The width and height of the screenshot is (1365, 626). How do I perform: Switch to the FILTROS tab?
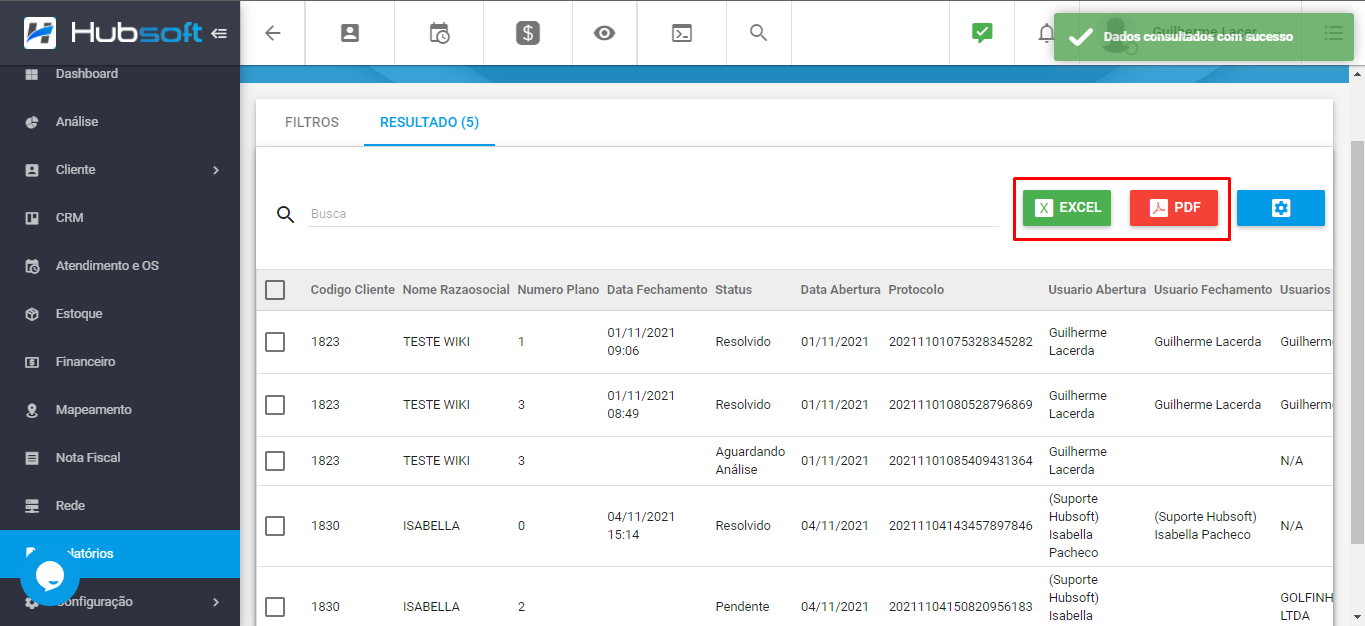311,122
